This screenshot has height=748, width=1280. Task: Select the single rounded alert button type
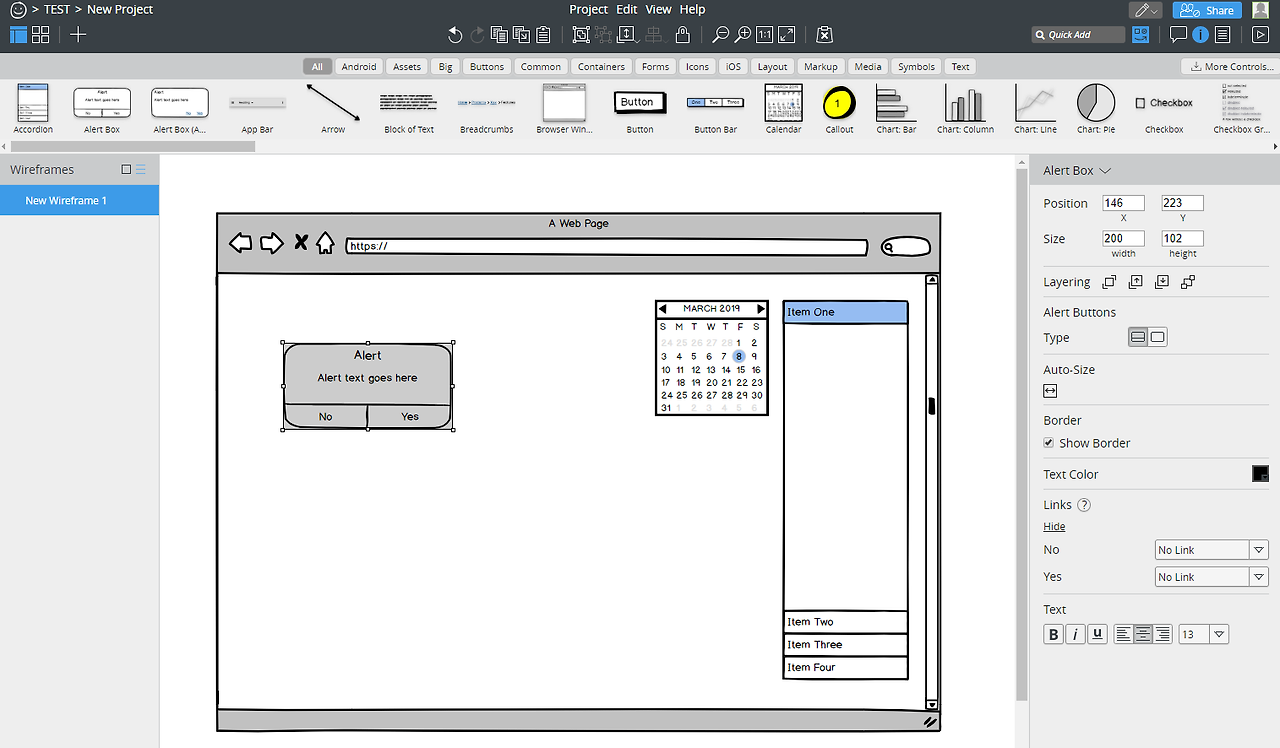click(1157, 338)
